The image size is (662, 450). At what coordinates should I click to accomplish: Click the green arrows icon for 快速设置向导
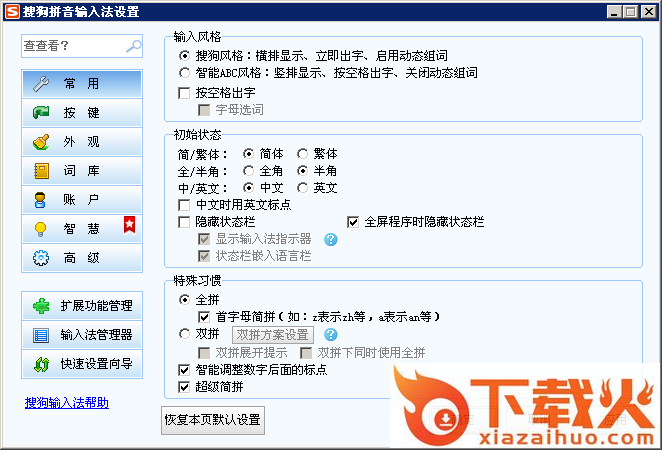(x=41, y=364)
